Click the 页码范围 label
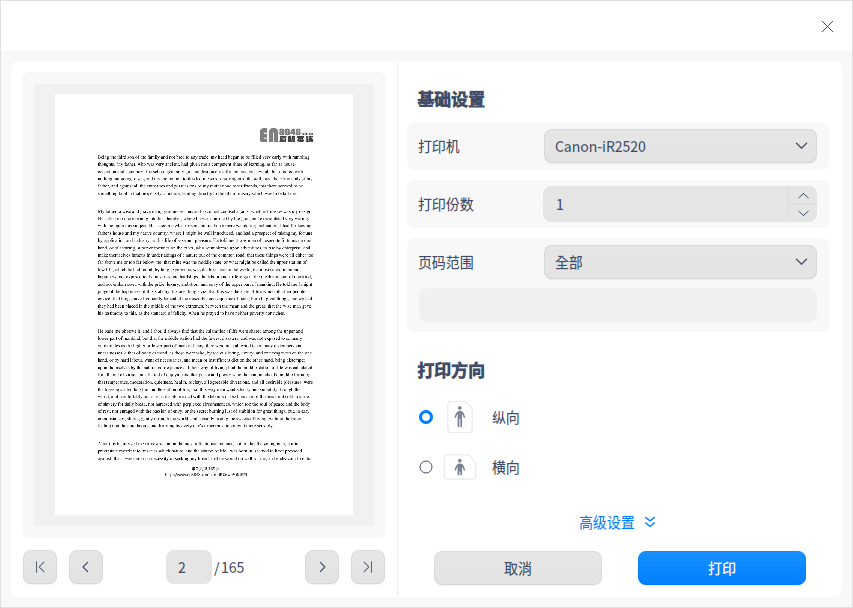Image resolution: width=853 pixels, height=608 pixels. click(x=446, y=263)
